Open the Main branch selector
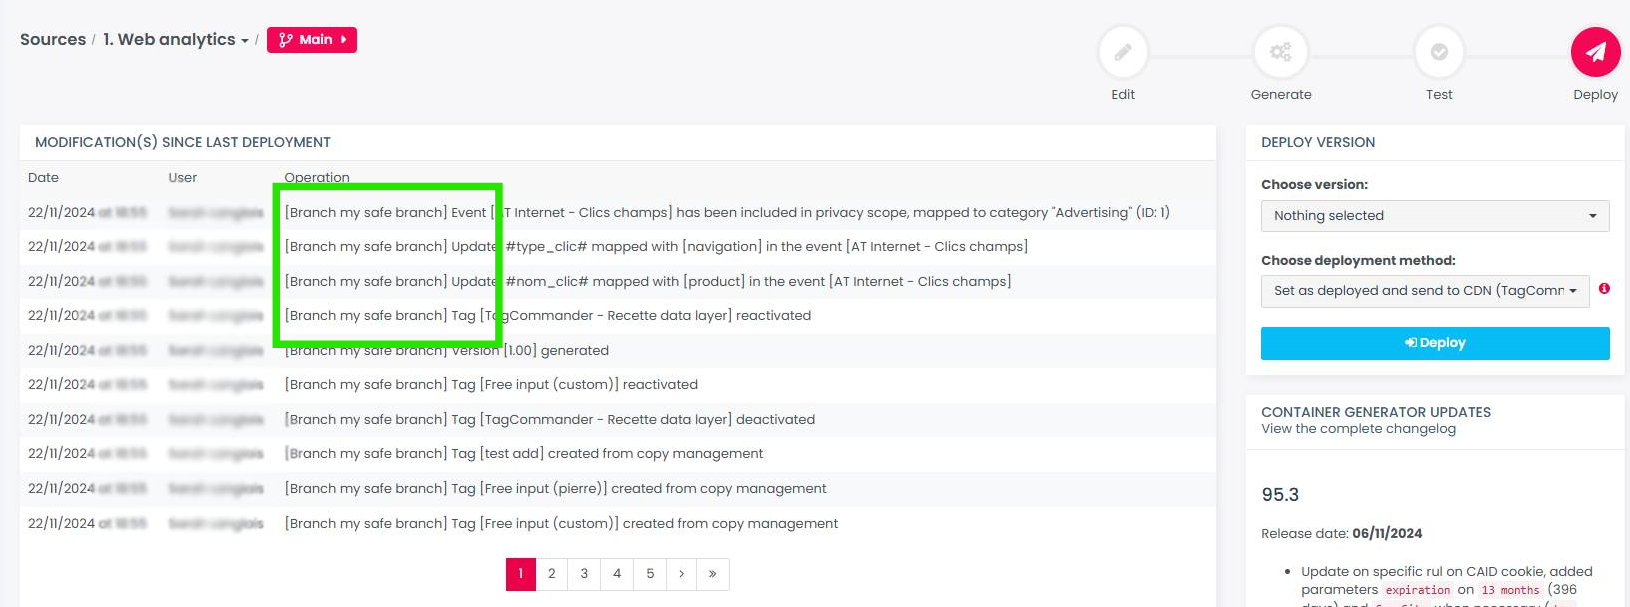The width and height of the screenshot is (1630, 607). 312,40
